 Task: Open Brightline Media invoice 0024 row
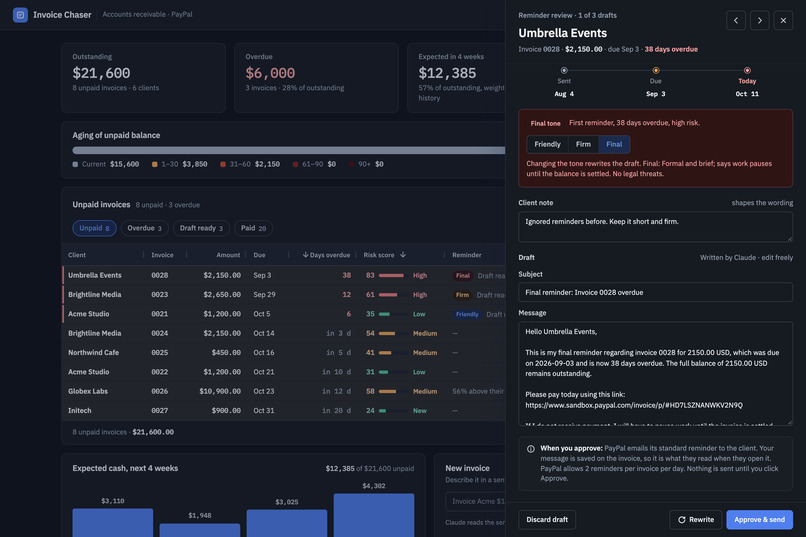point(284,334)
